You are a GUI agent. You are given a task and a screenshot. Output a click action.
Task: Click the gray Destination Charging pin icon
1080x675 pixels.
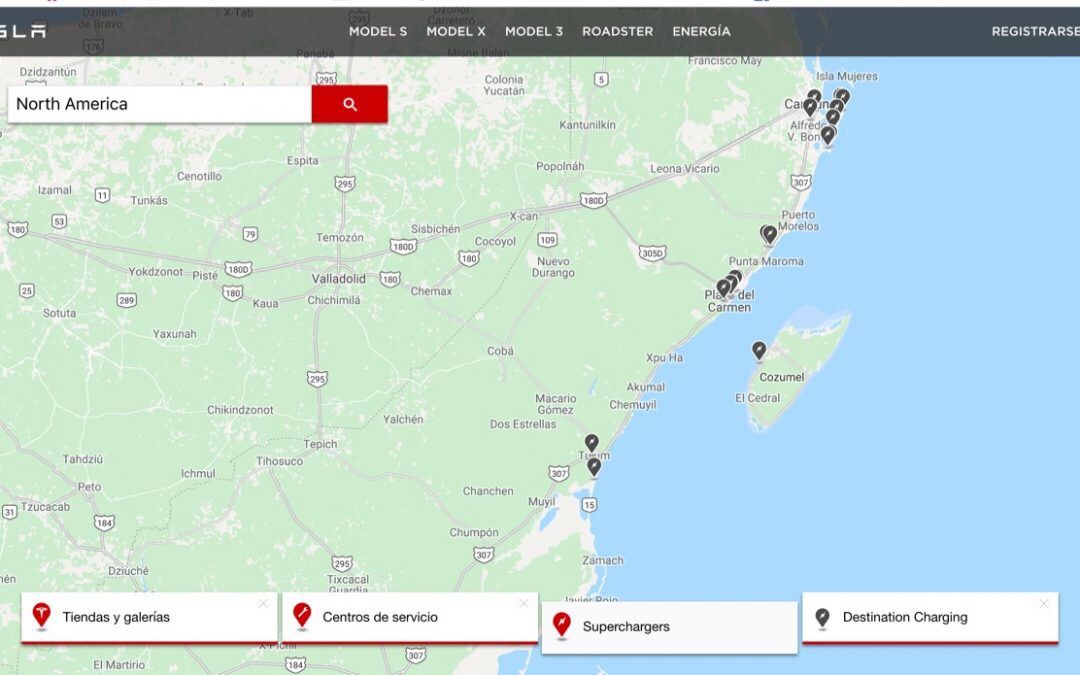coord(822,618)
